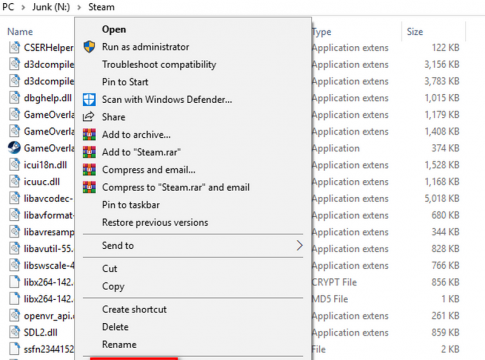485x360 pixels.
Task: Select the icui18n.dll file name
Action: [45, 165]
